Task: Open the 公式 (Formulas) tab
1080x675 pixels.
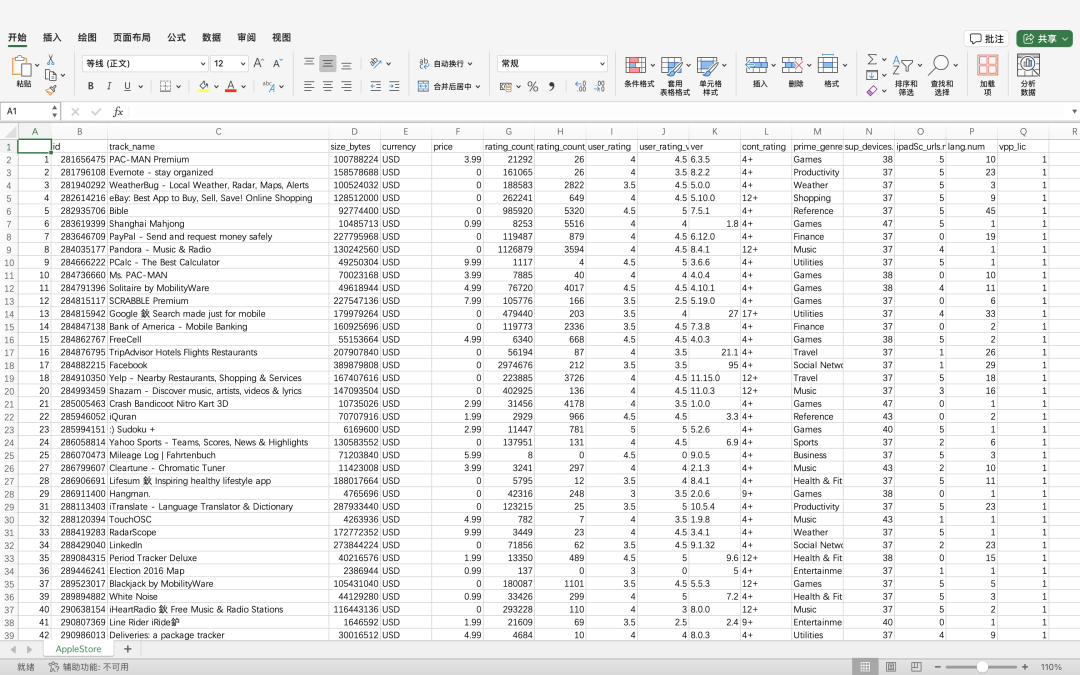Action: tap(176, 37)
